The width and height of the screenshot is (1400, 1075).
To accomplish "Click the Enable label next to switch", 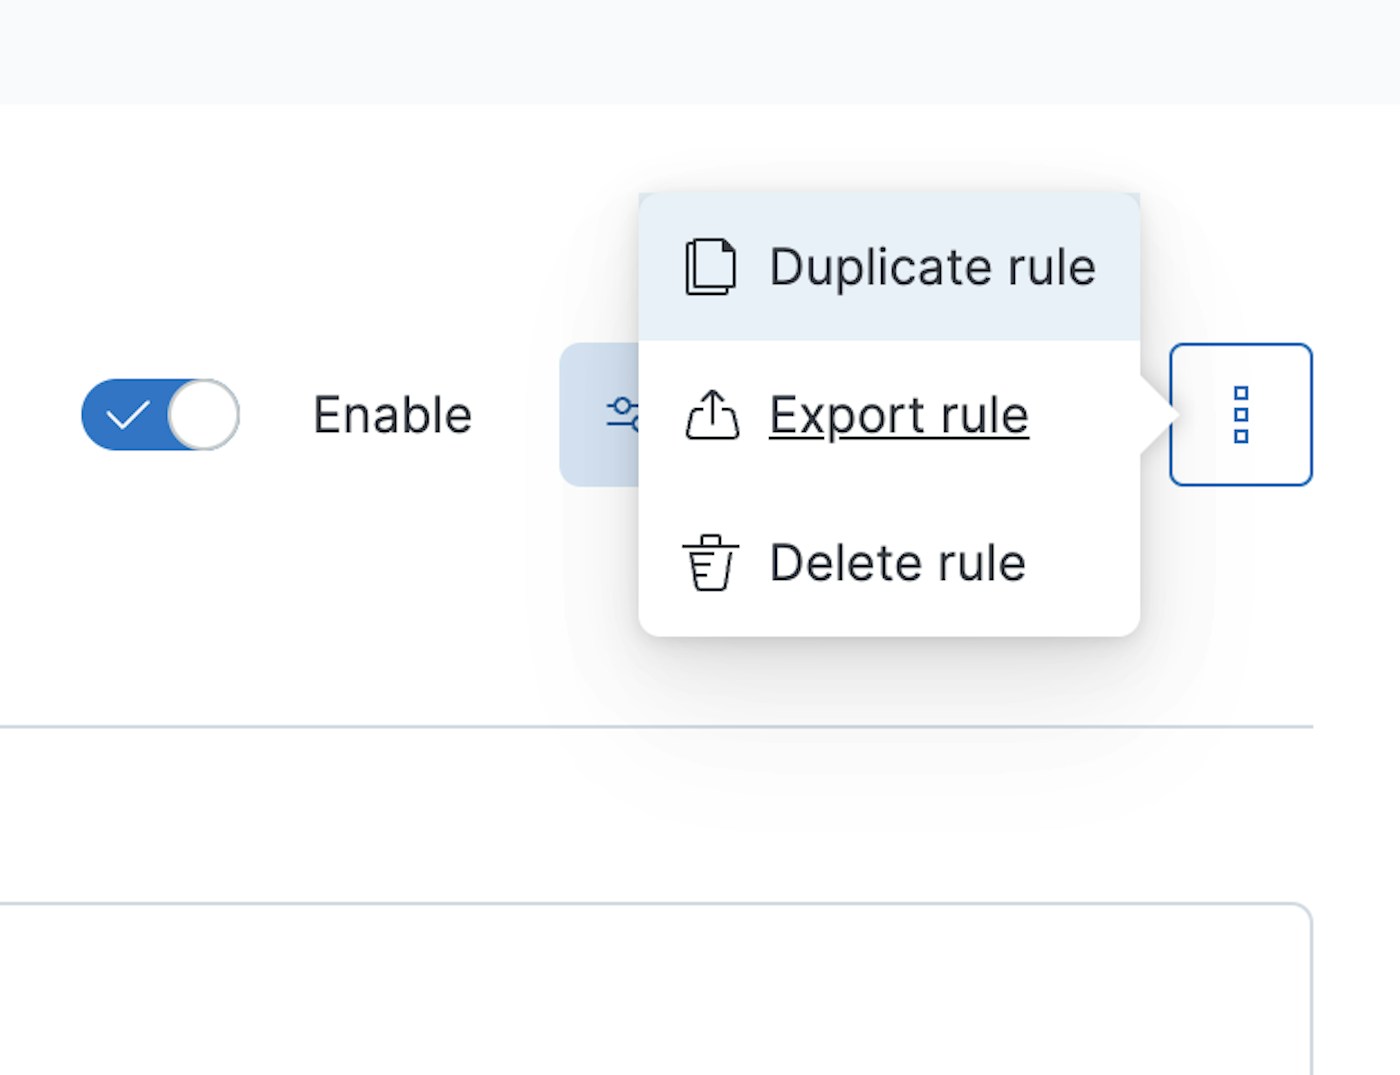I will [x=392, y=415].
